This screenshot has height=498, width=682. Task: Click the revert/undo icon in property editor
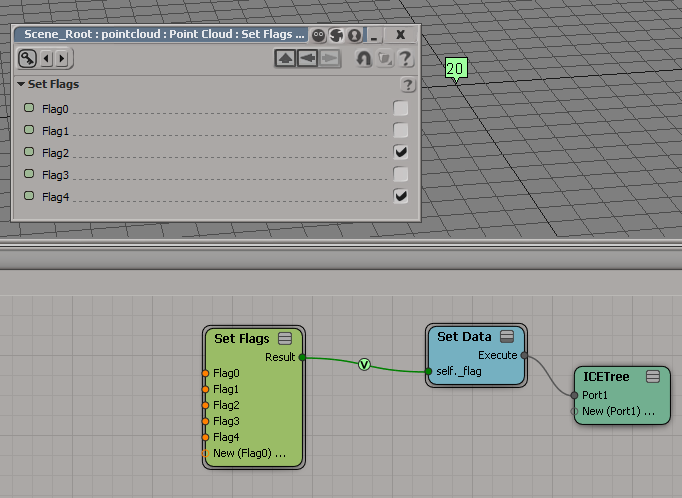point(364,59)
